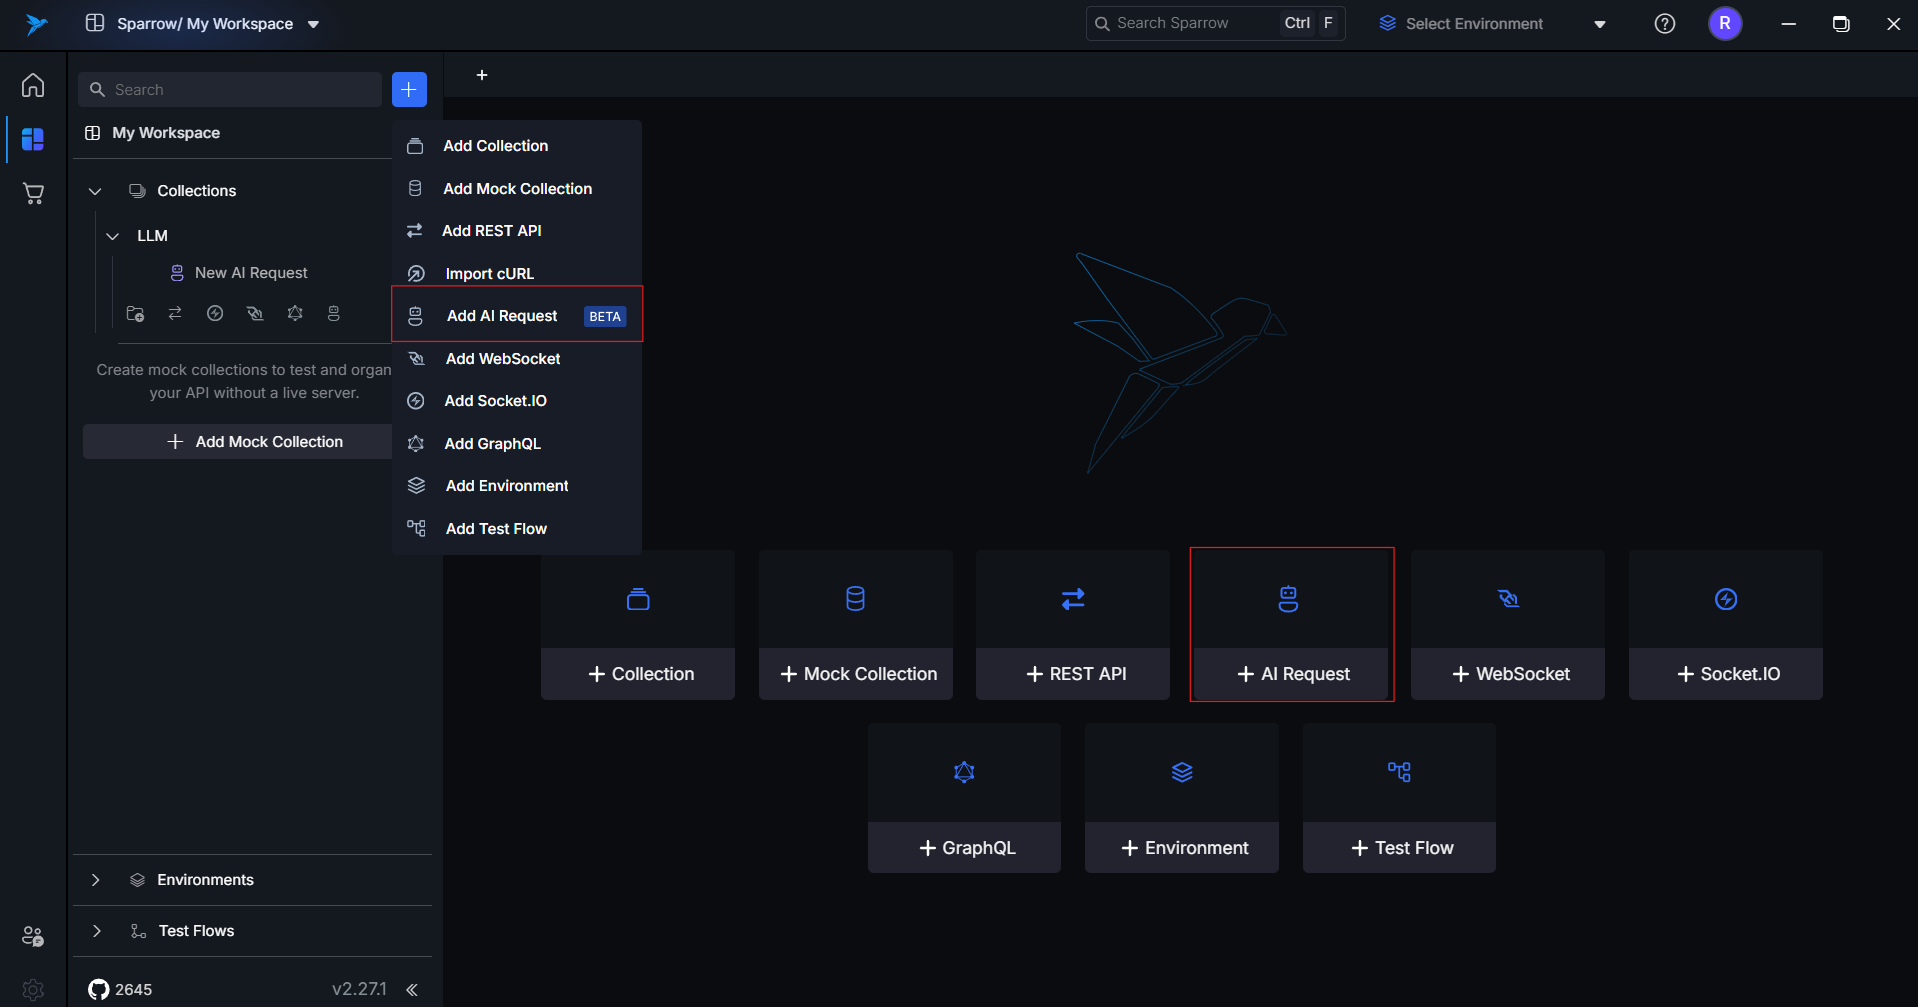Choose Add AI Request menu entry
The height and width of the screenshot is (1007, 1918).
coord(517,316)
